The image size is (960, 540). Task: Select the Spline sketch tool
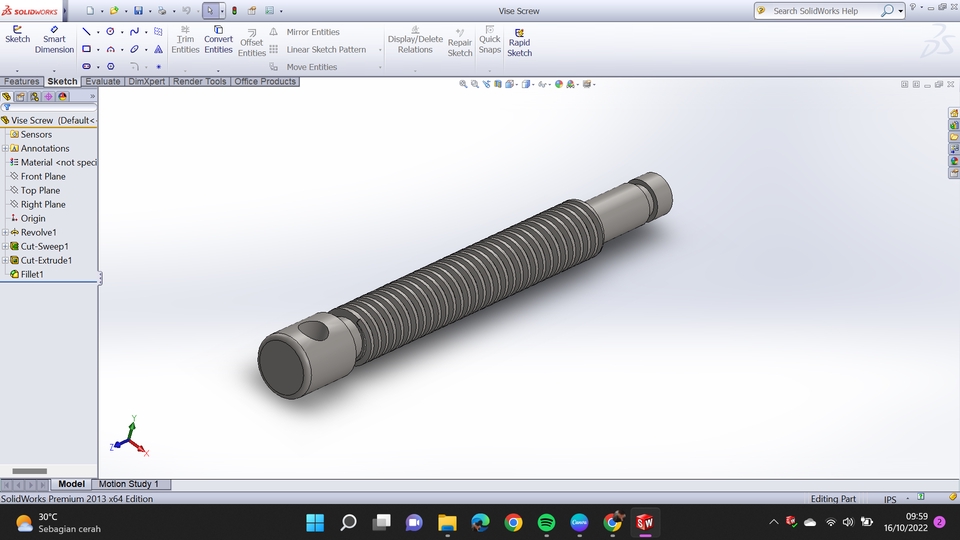[134, 31]
